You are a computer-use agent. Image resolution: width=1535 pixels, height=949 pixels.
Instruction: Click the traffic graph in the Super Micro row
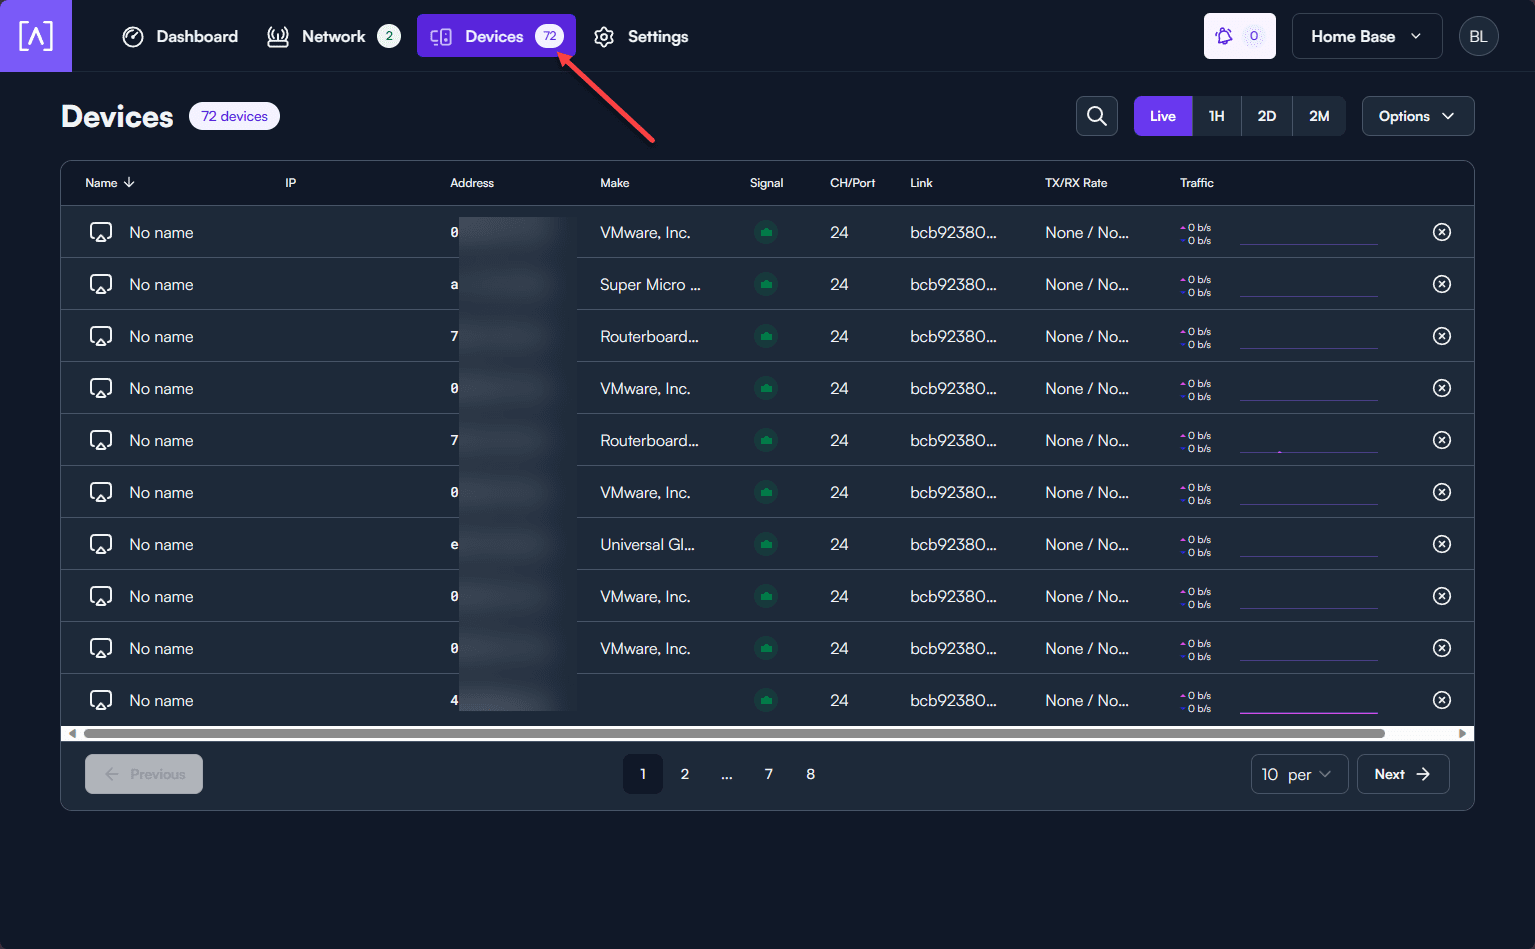click(x=1309, y=285)
